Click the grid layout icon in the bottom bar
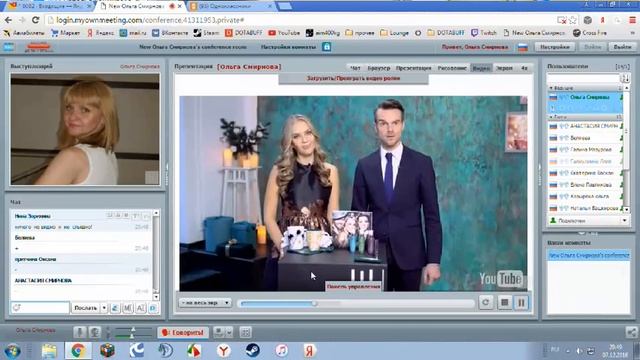The width and height of the screenshot is (640, 360). click(x=245, y=333)
